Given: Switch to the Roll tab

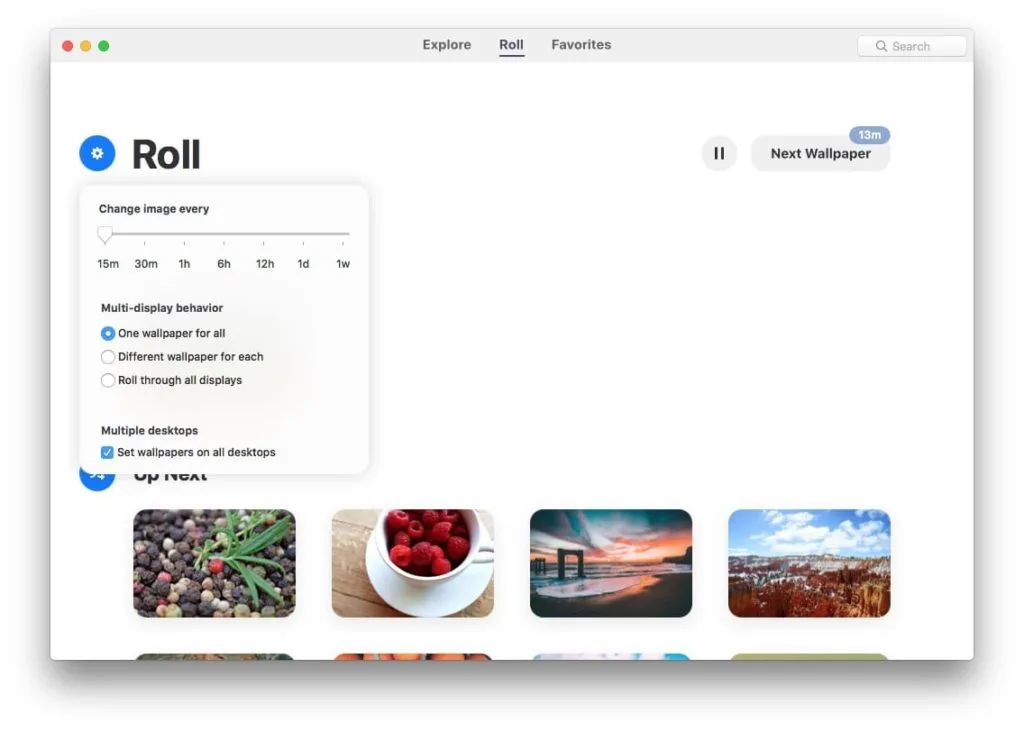Looking at the screenshot, I should 511,44.
